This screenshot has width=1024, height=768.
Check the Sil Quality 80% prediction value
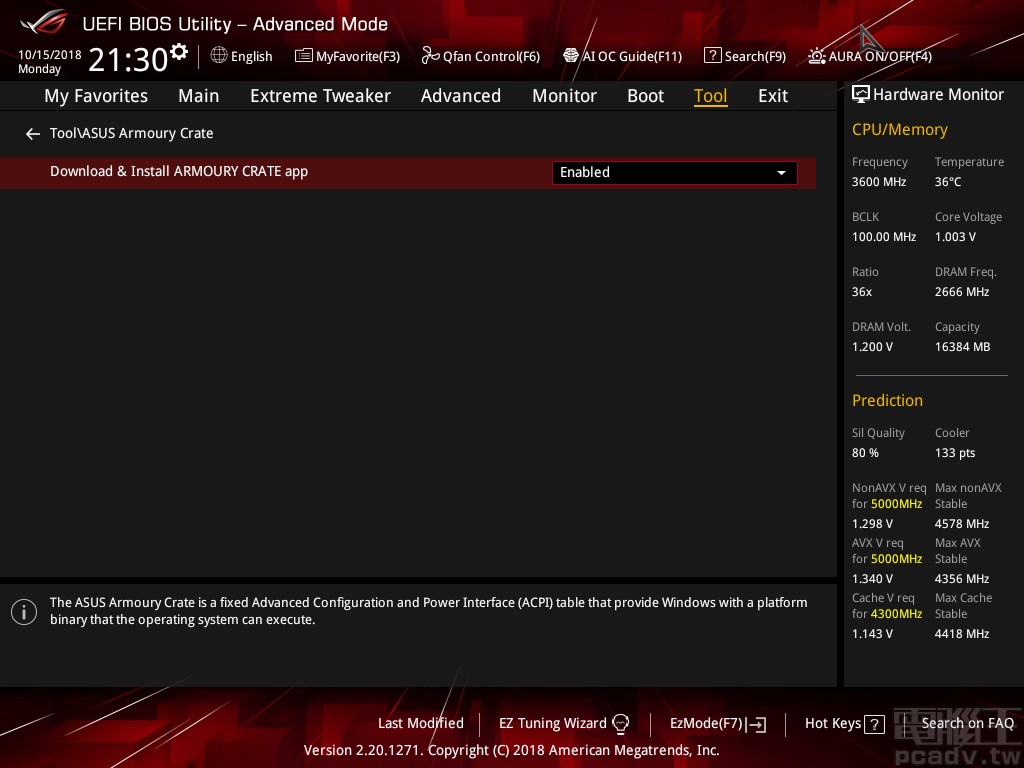point(864,452)
